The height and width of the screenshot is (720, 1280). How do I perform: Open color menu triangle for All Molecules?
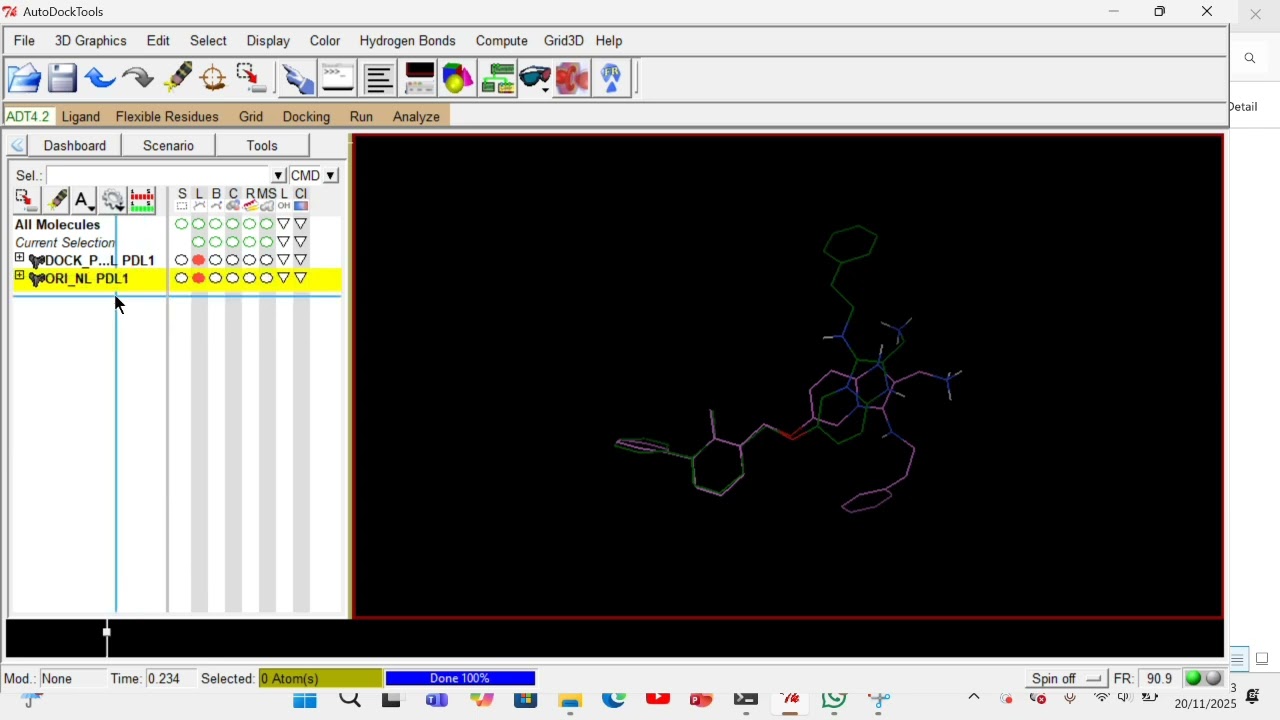click(301, 225)
